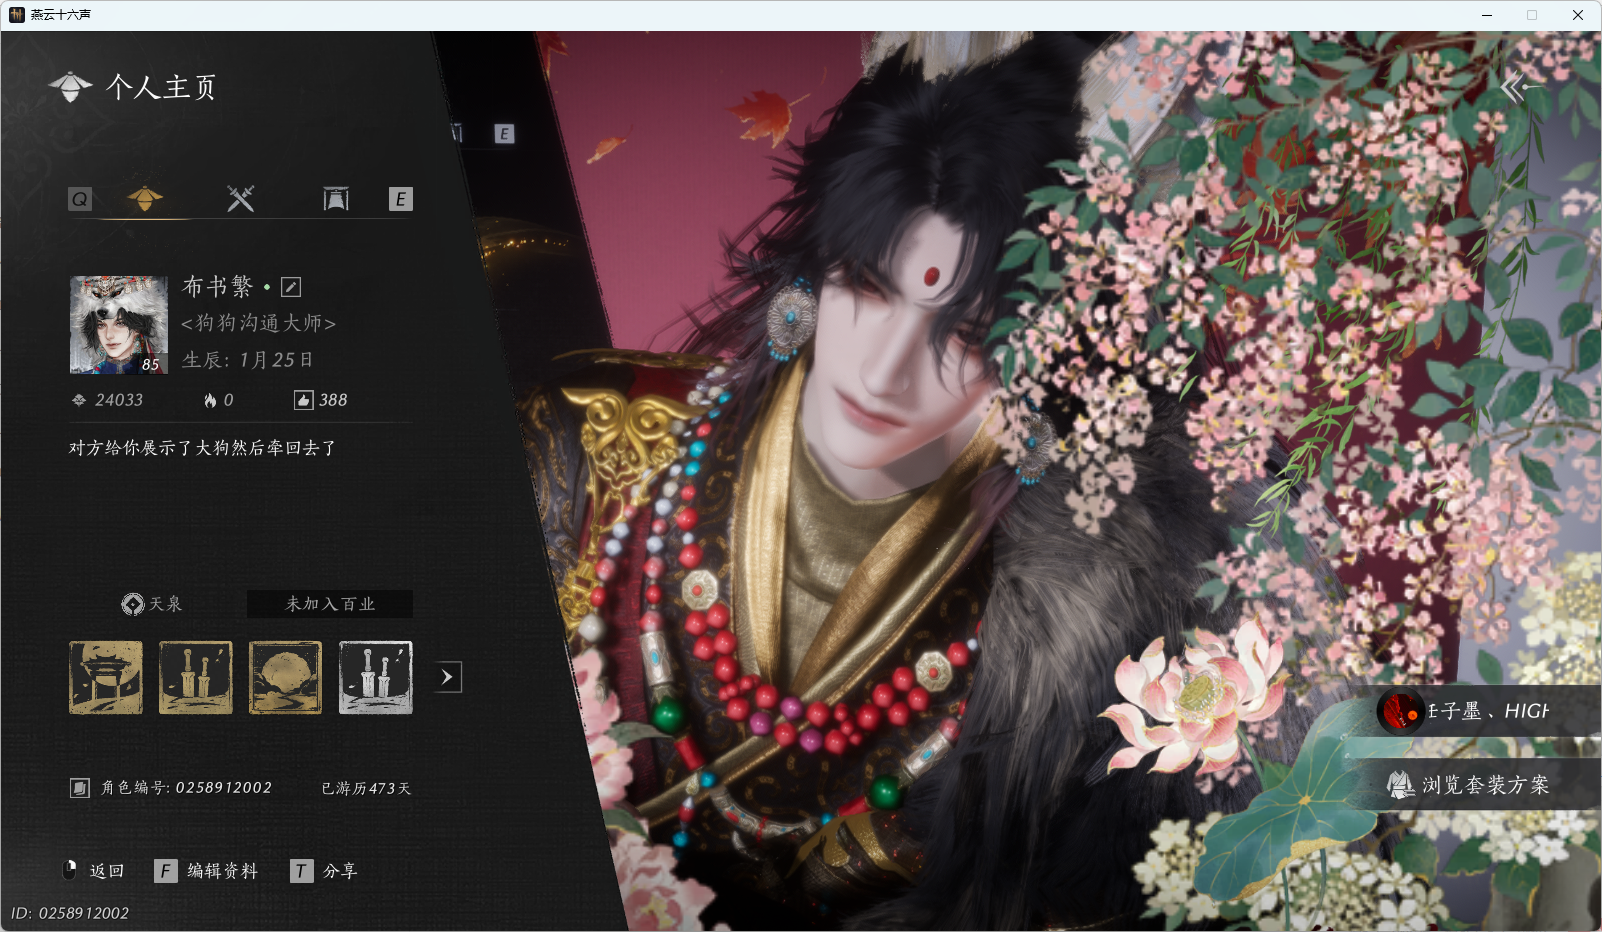Click 编辑资料 edit profile button

223,871
